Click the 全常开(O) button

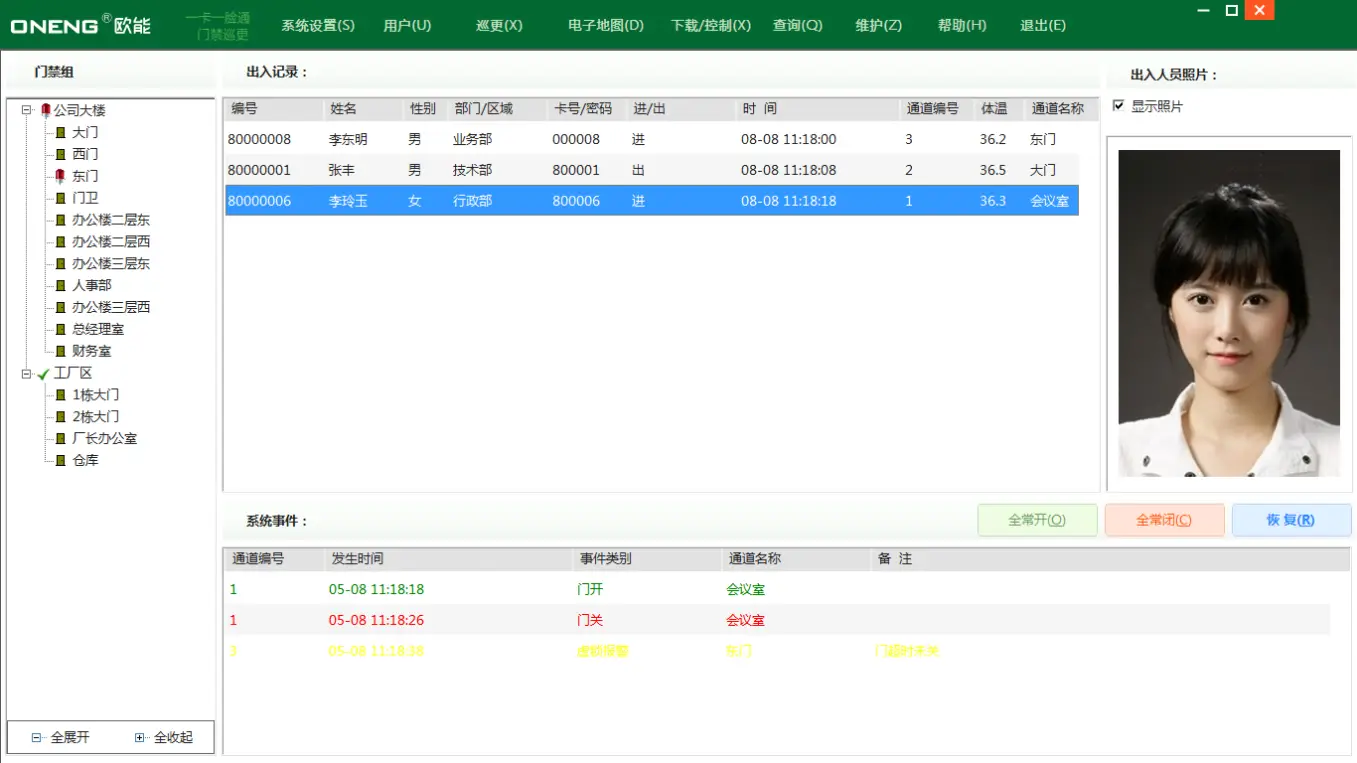(x=1037, y=519)
